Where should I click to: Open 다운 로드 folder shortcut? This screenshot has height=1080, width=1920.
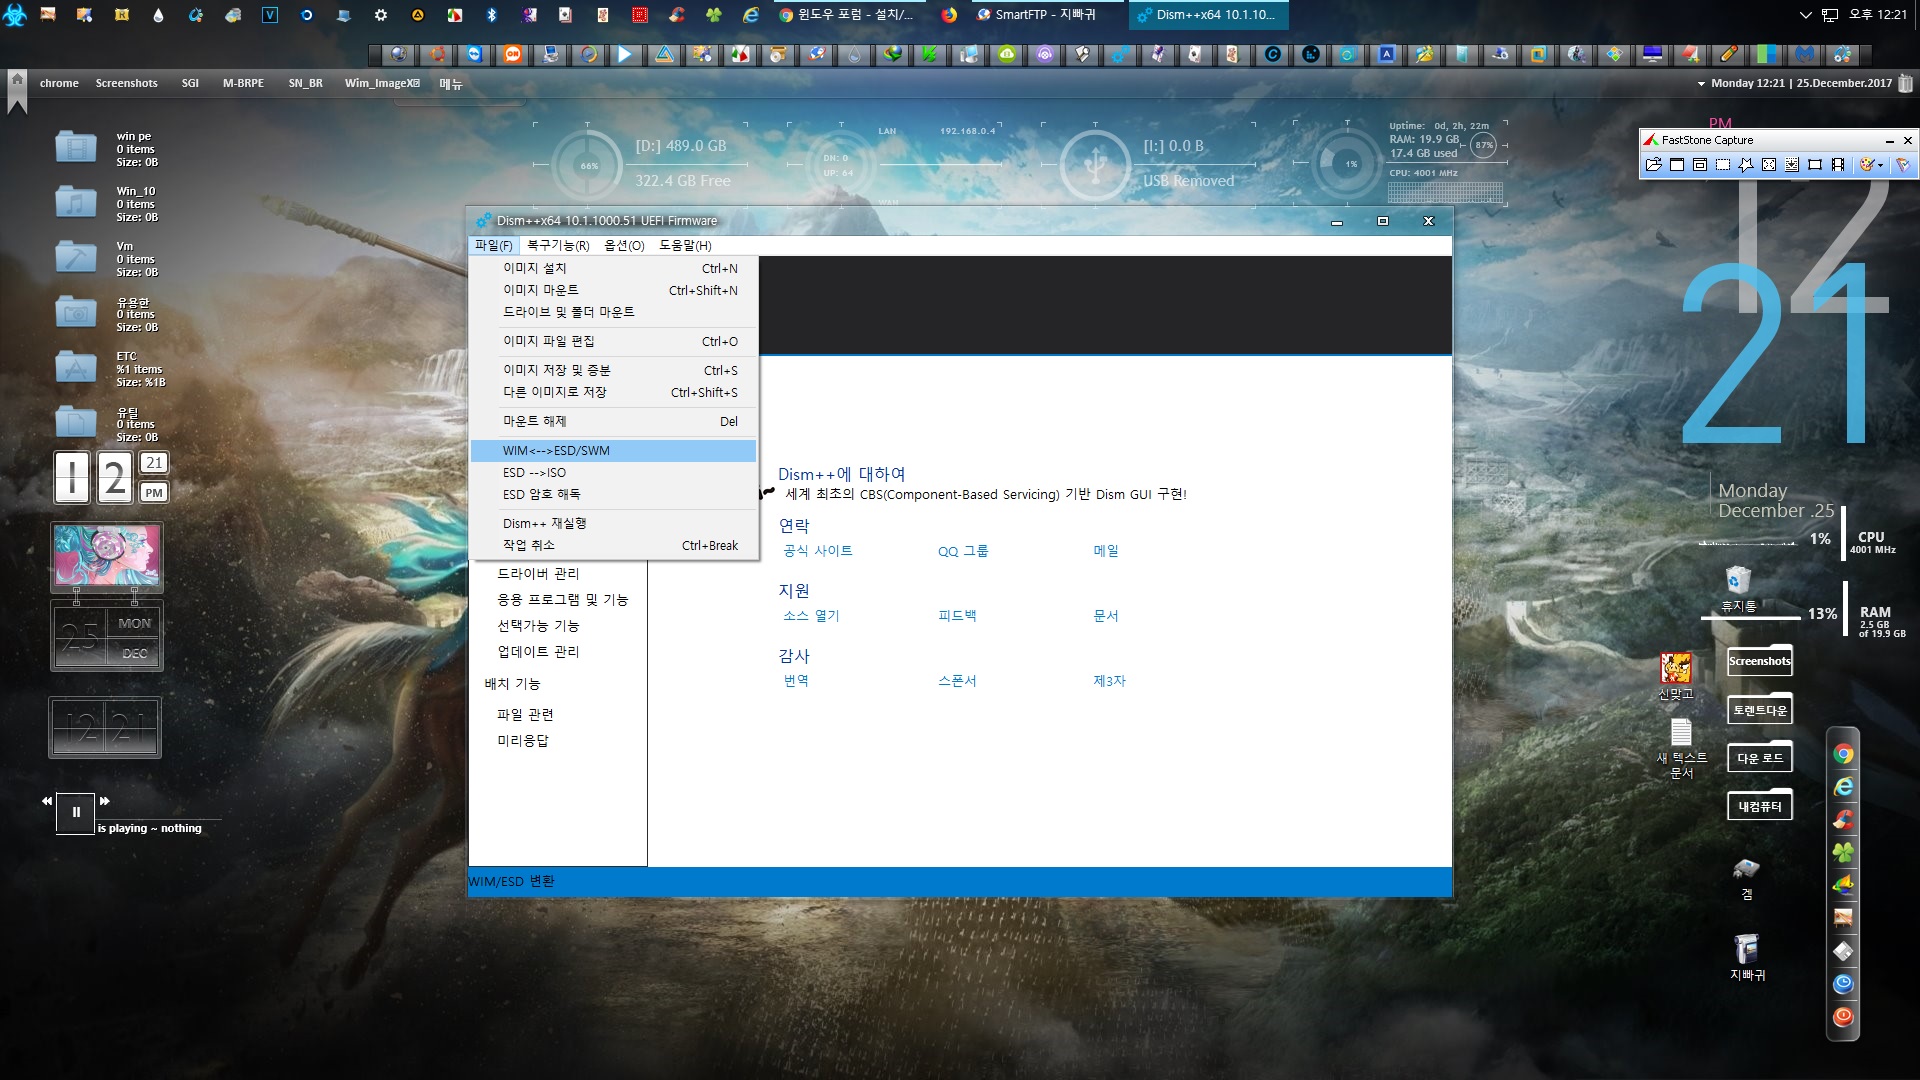[1759, 758]
